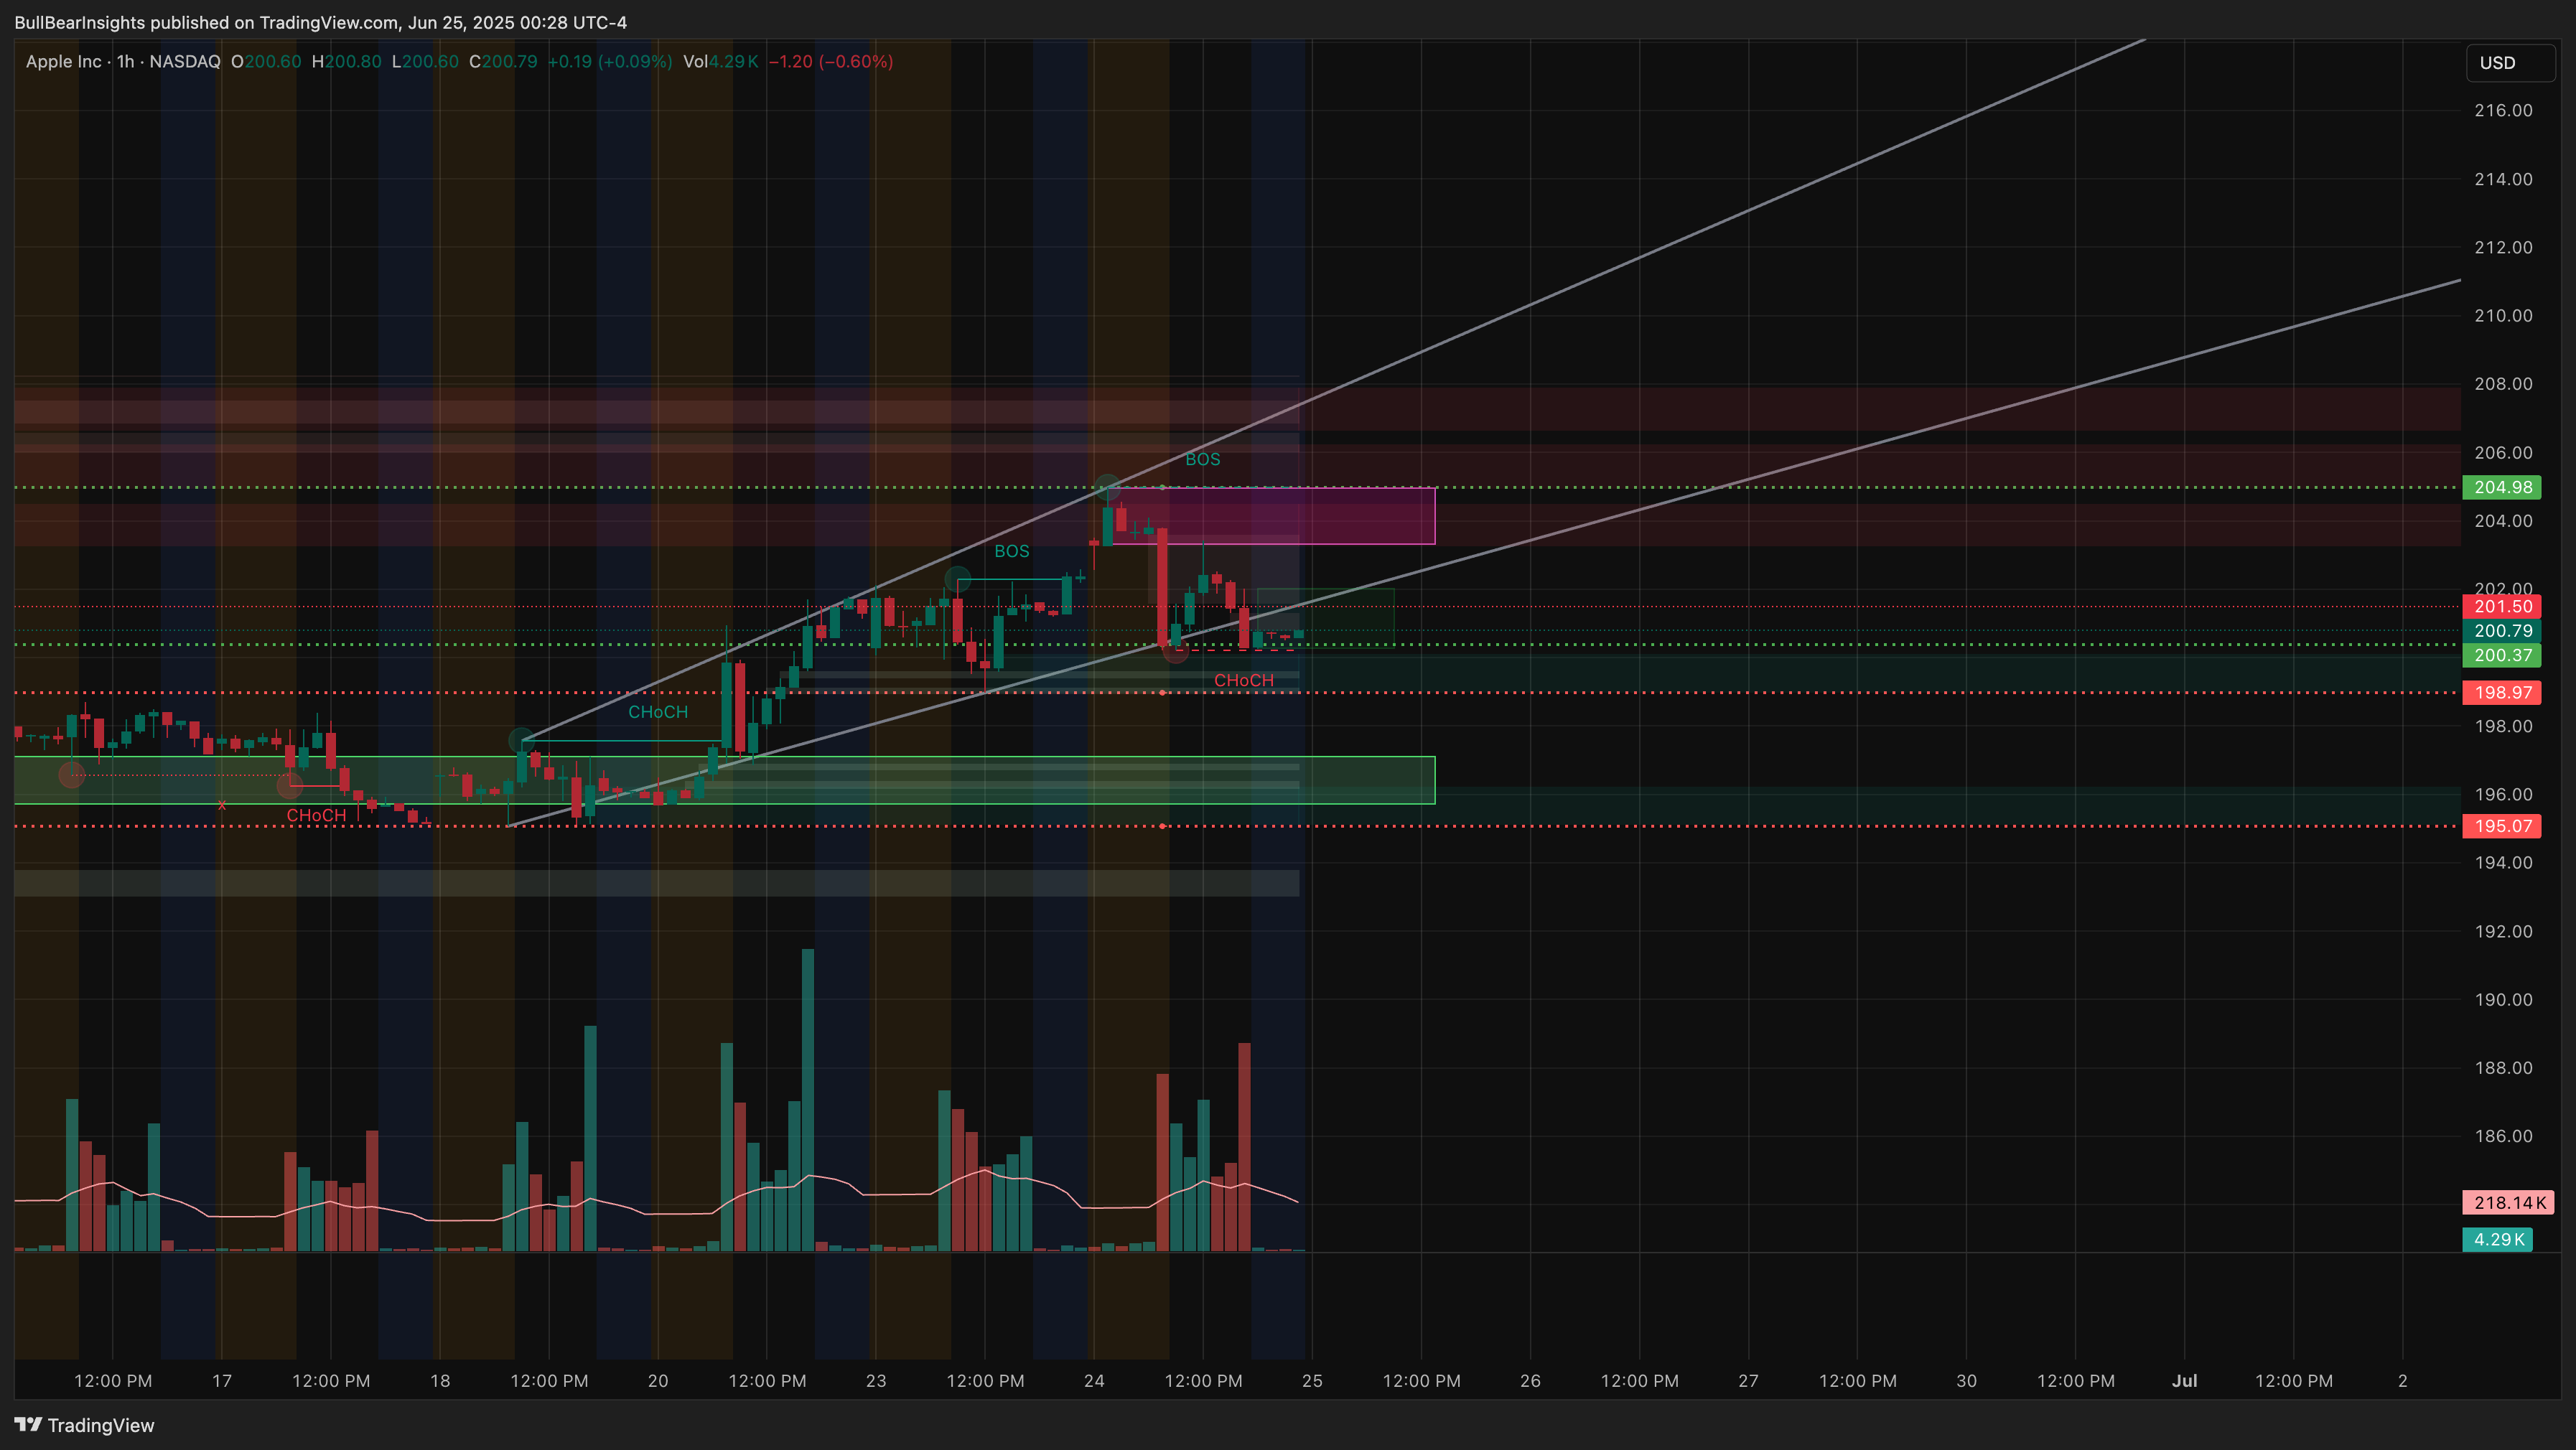The image size is (2576, 1450).
Task: Click the date 25 on the time axis
Action: 1312,1380
